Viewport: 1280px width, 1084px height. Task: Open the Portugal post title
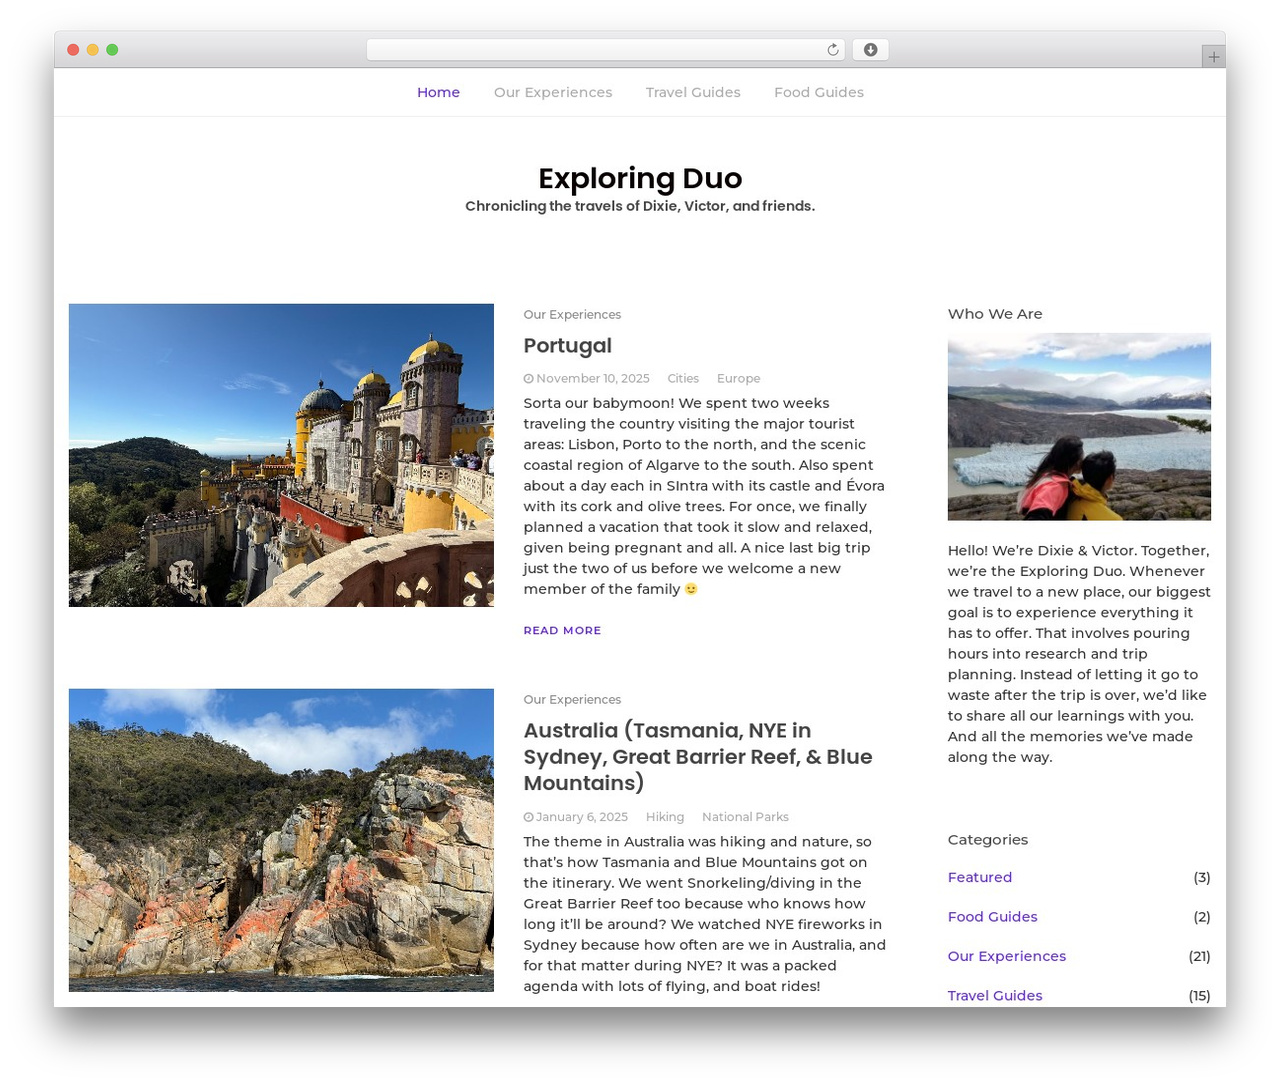567,345
